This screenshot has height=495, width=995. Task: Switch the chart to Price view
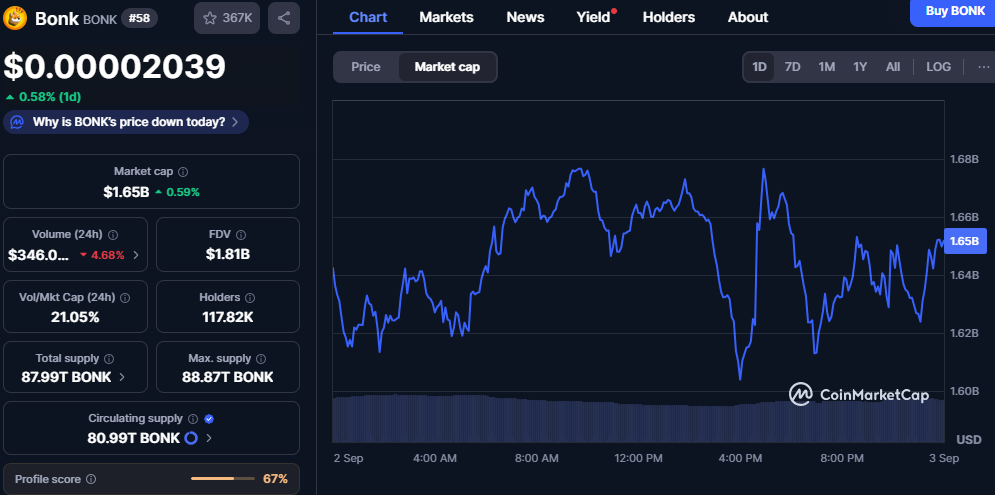point(366,67)
